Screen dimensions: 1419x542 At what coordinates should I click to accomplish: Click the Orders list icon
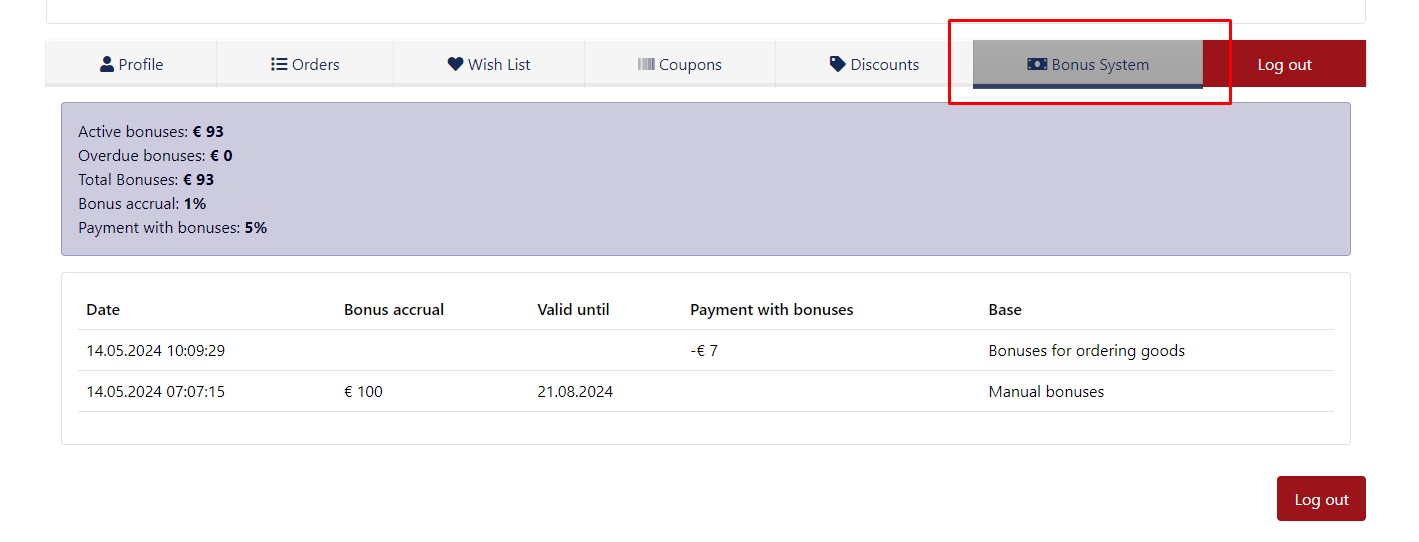(x=279, y=64)
